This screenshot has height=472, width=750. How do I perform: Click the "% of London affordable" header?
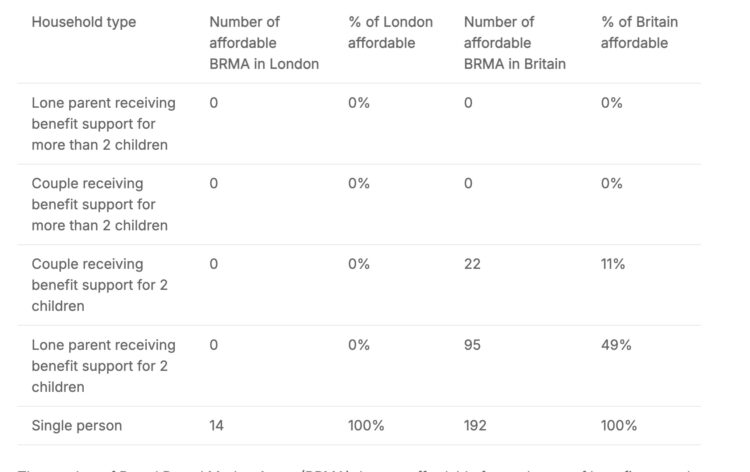(x=390, y=32)
